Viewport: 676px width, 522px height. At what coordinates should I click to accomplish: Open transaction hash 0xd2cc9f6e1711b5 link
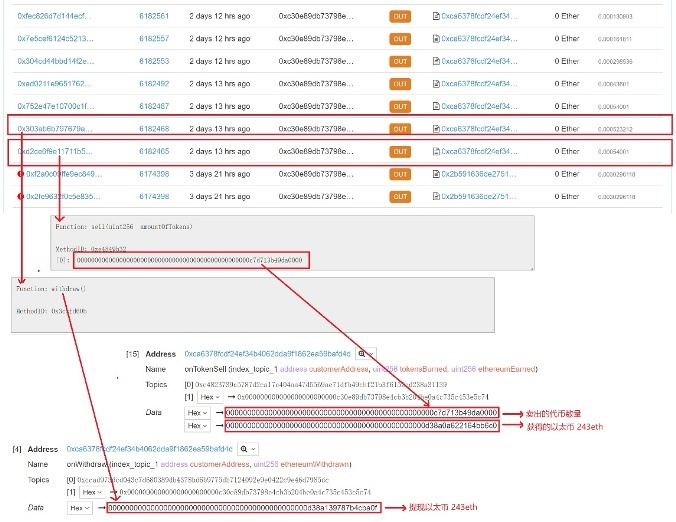56,150
